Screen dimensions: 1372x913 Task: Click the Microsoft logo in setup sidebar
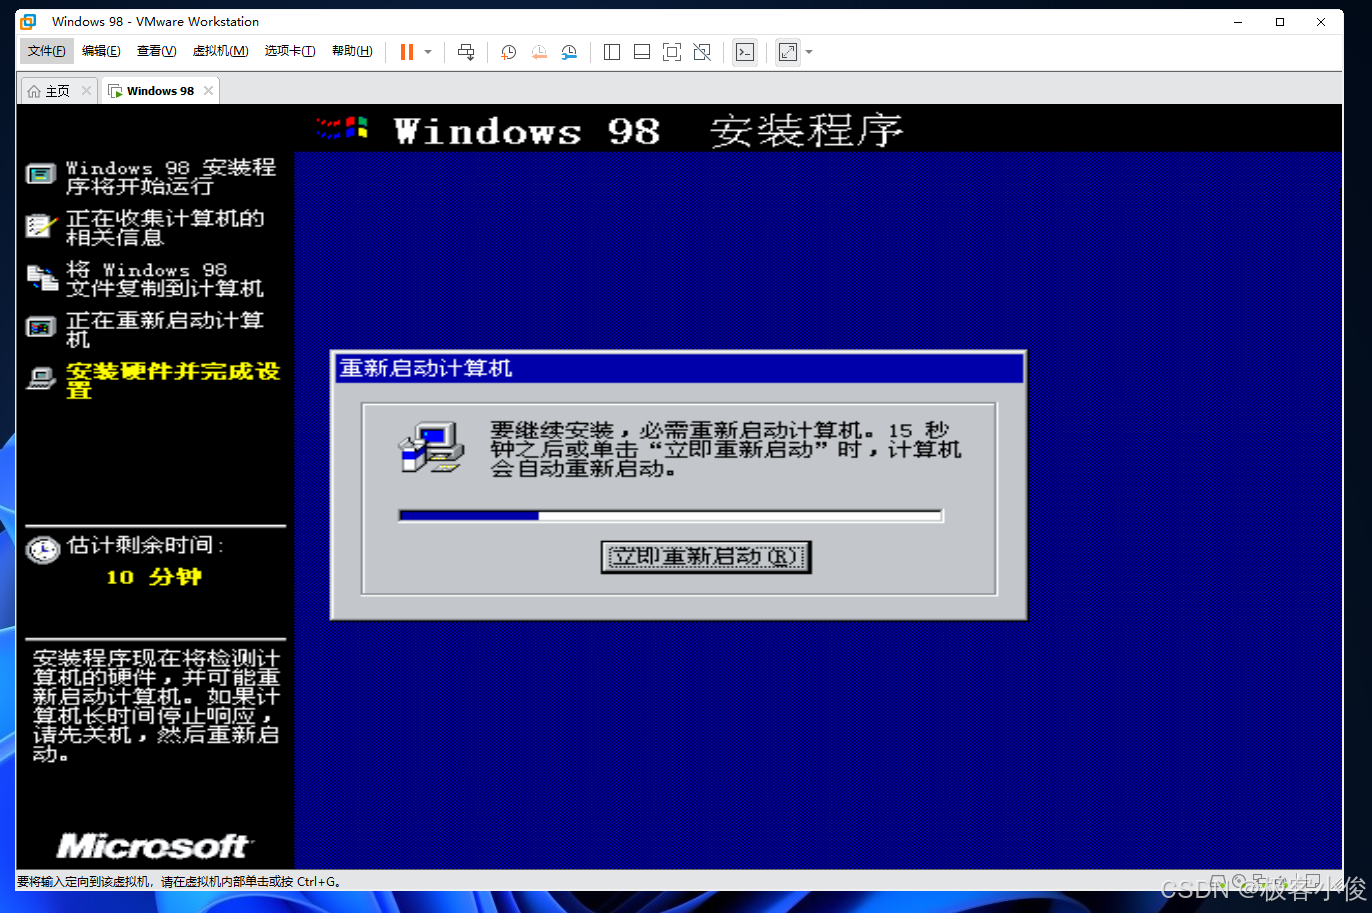(x=153, y=846)
